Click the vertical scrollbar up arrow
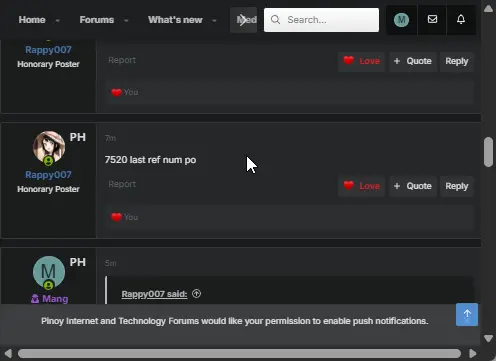 488,8
